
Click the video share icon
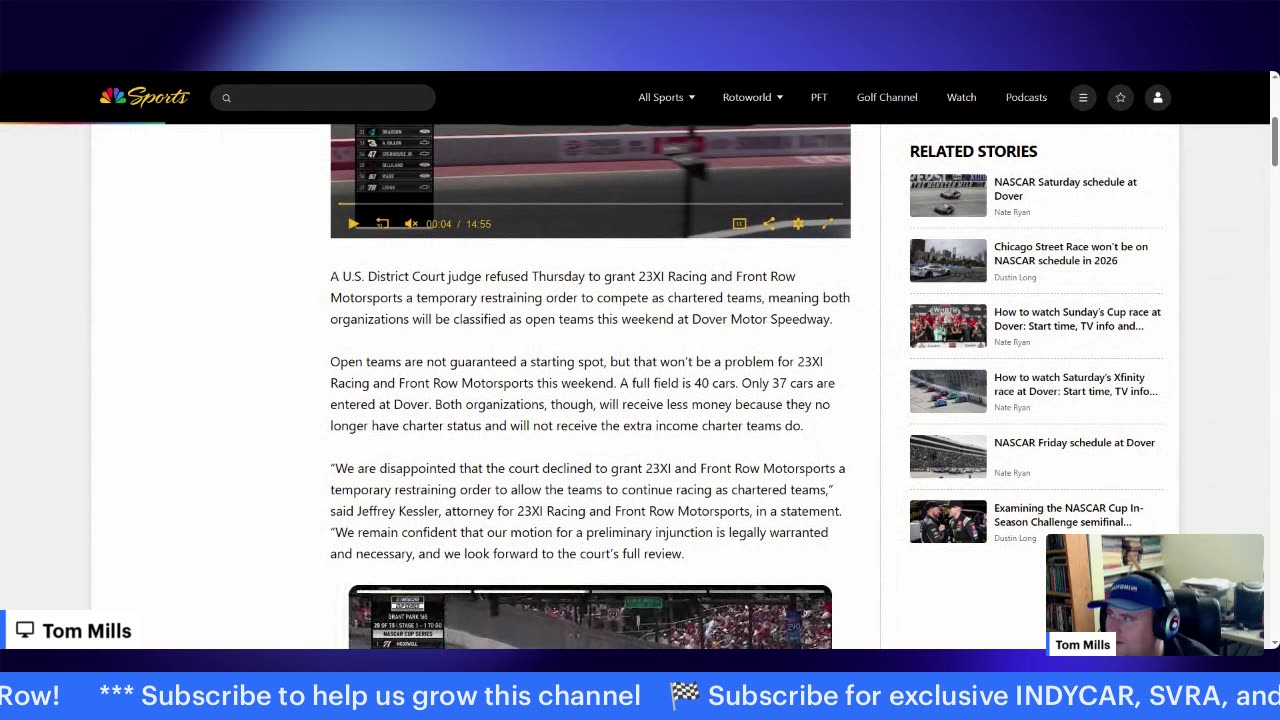pyautogui.click(x=768, y=224)
